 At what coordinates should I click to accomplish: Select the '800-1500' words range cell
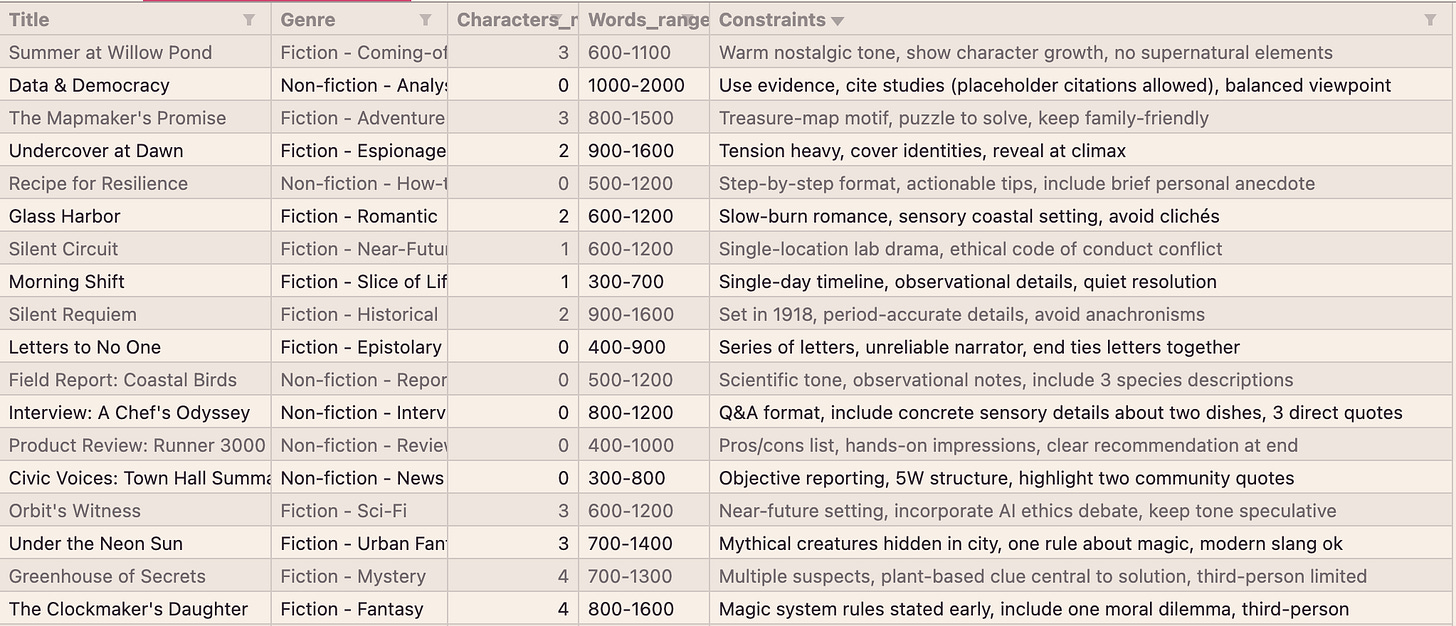tap(645, 118)
